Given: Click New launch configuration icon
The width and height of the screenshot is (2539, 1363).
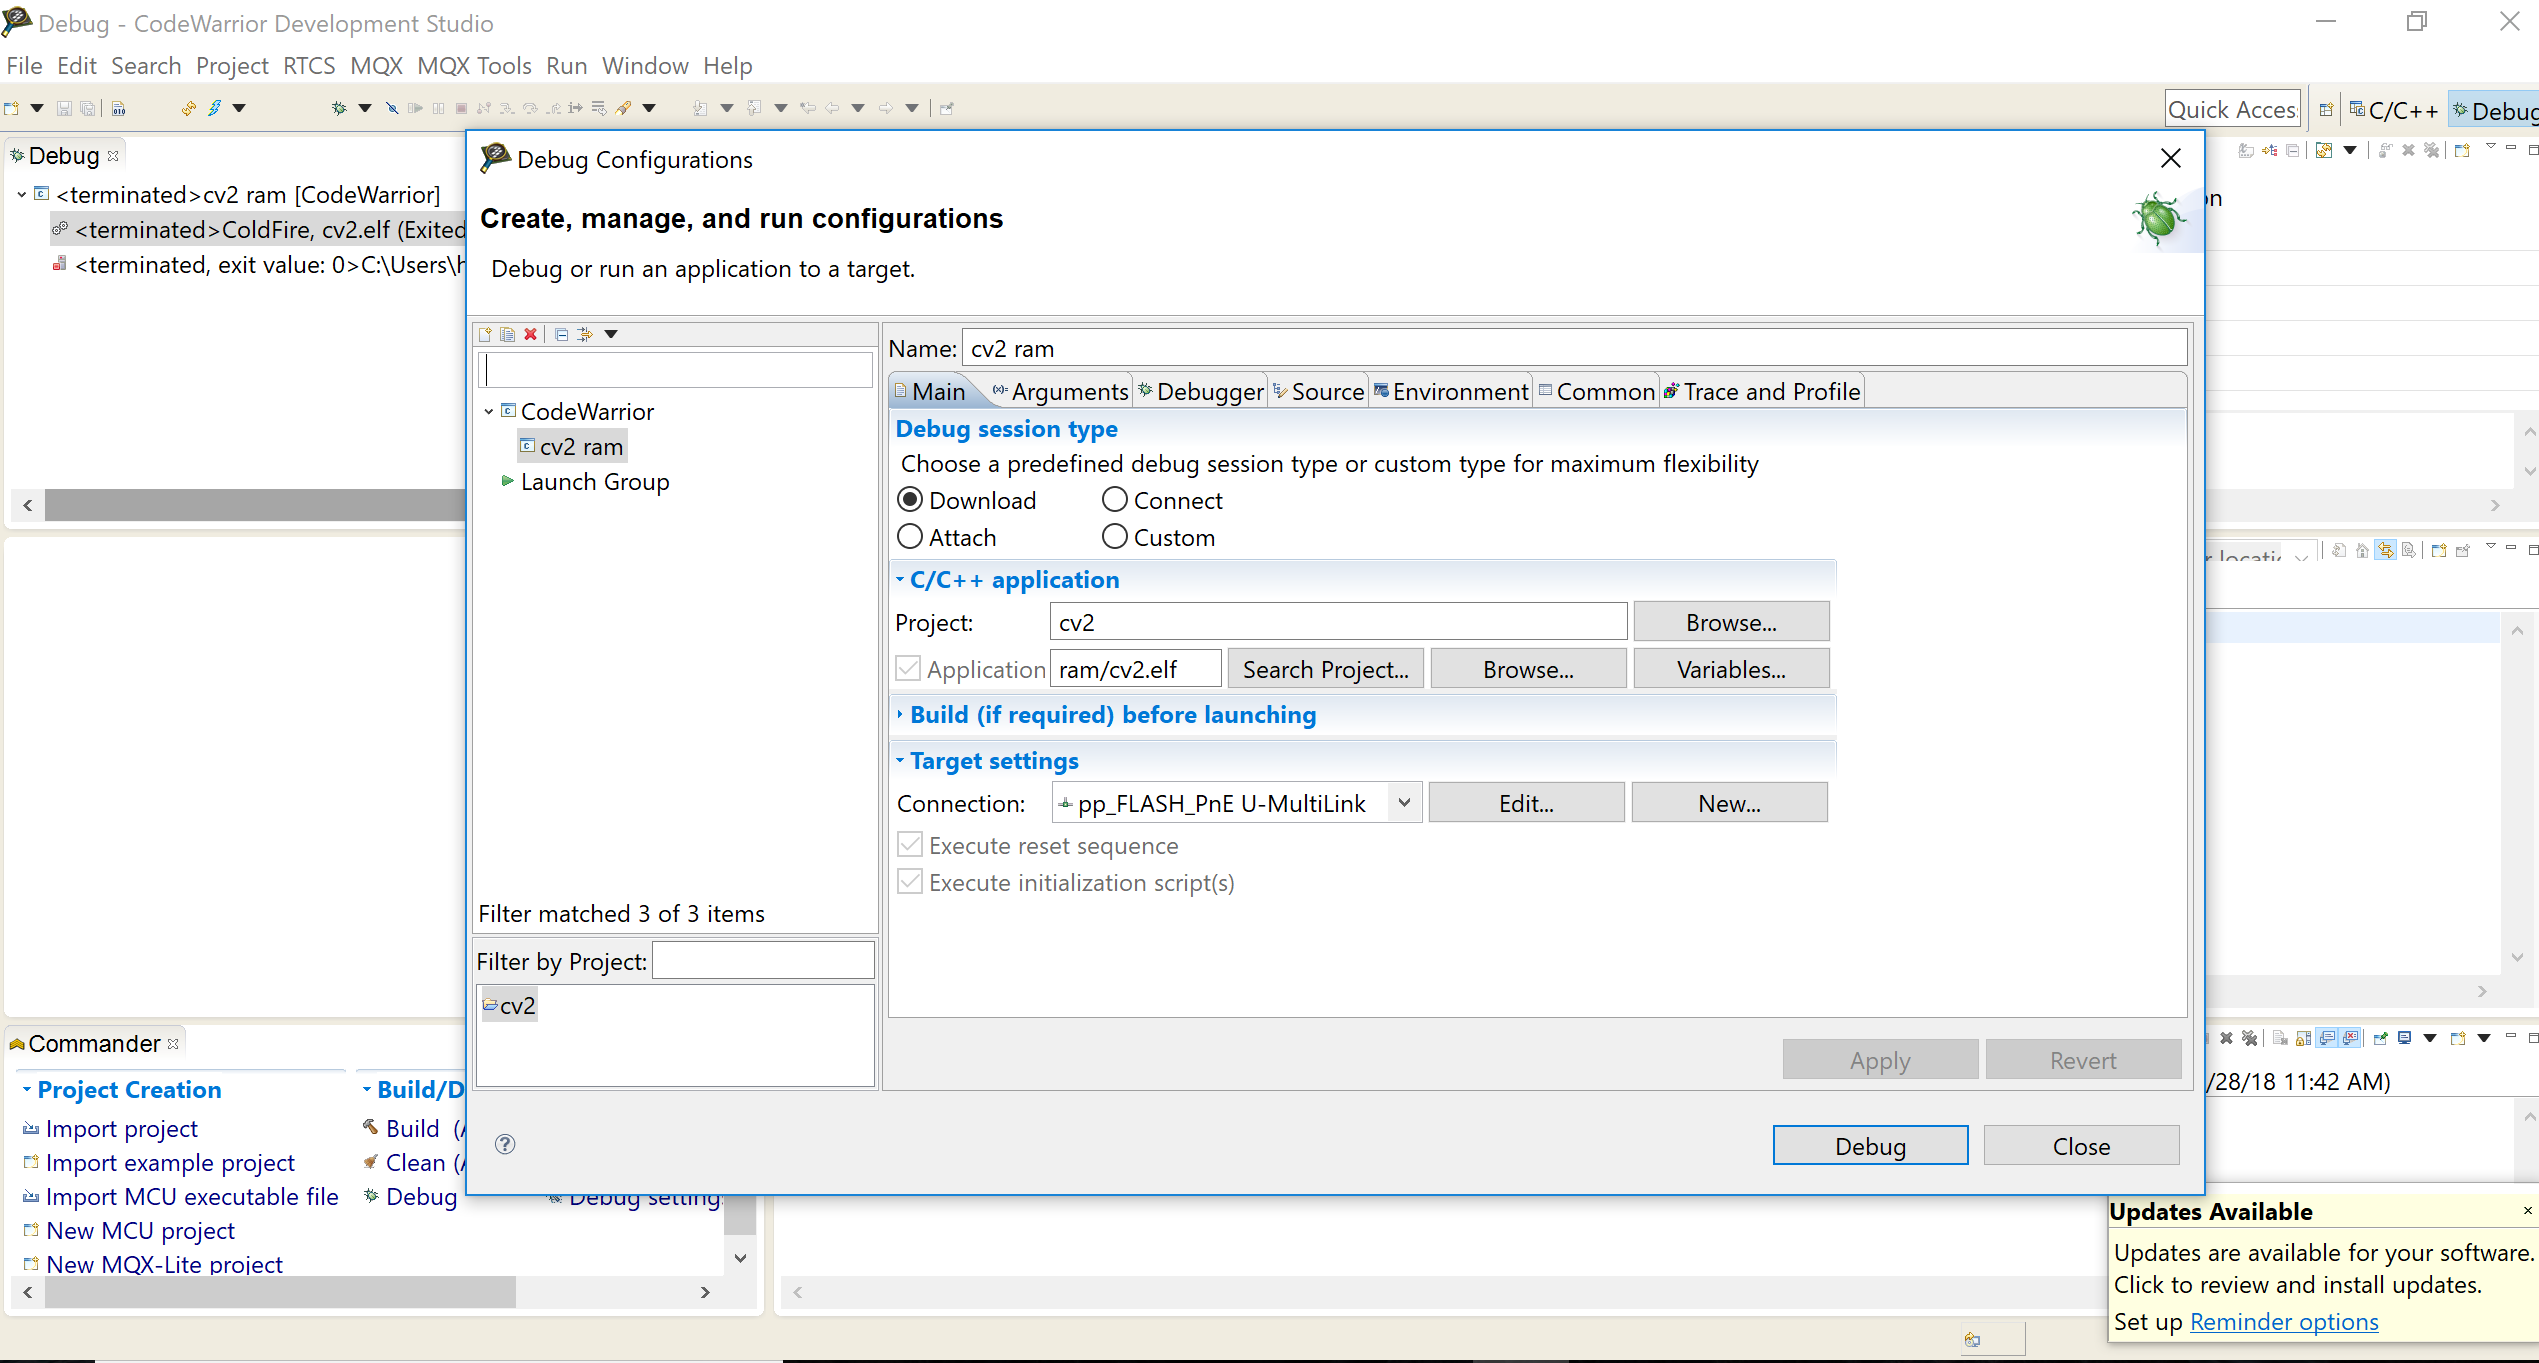Looking at the screenshot, I should [x=486, y=334].
